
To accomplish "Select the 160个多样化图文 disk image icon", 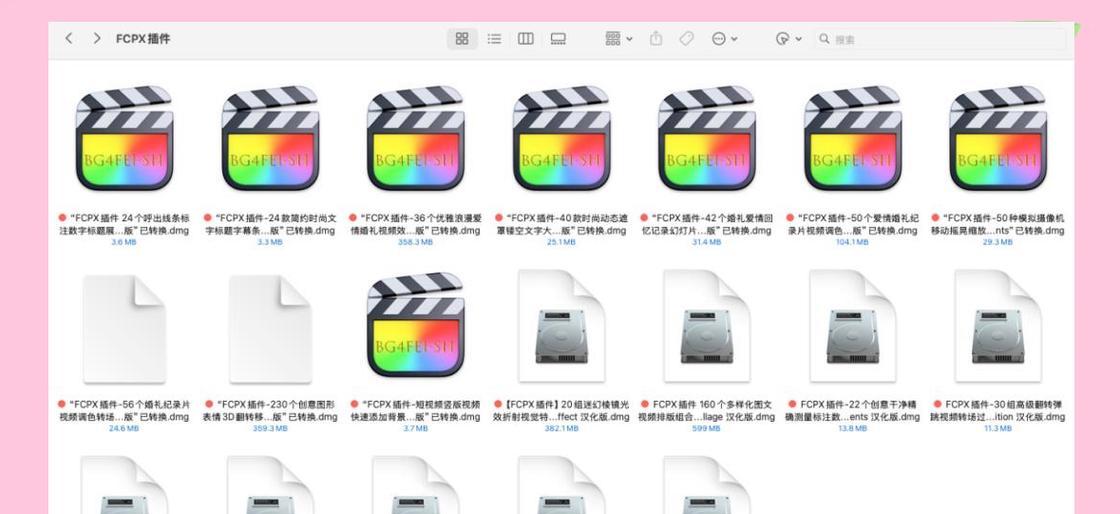I will [x=706, y=326].
